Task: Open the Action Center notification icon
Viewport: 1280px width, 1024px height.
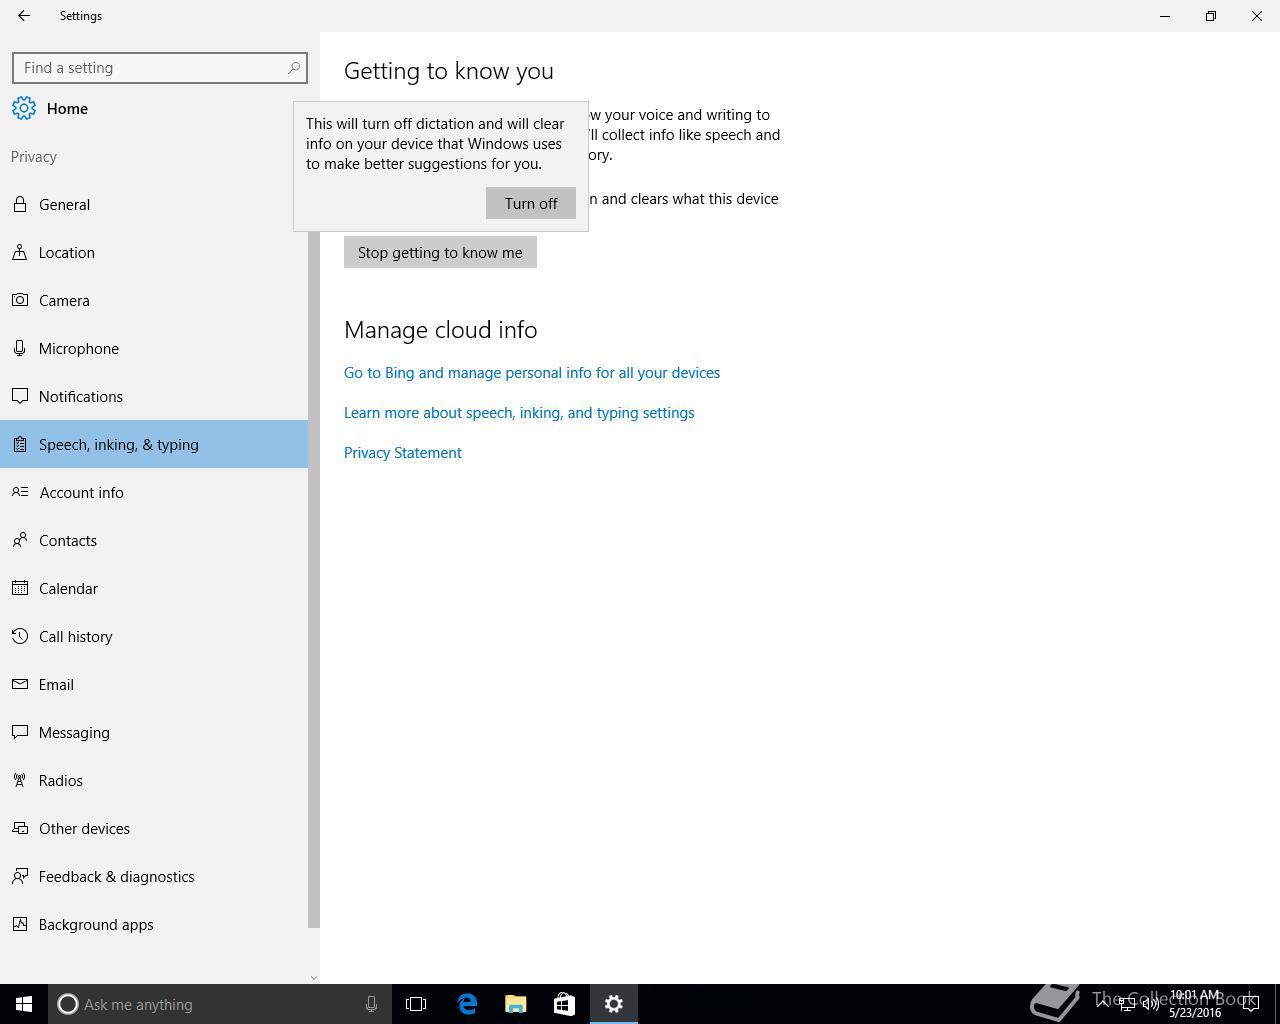Action: pos(1250,1004)
